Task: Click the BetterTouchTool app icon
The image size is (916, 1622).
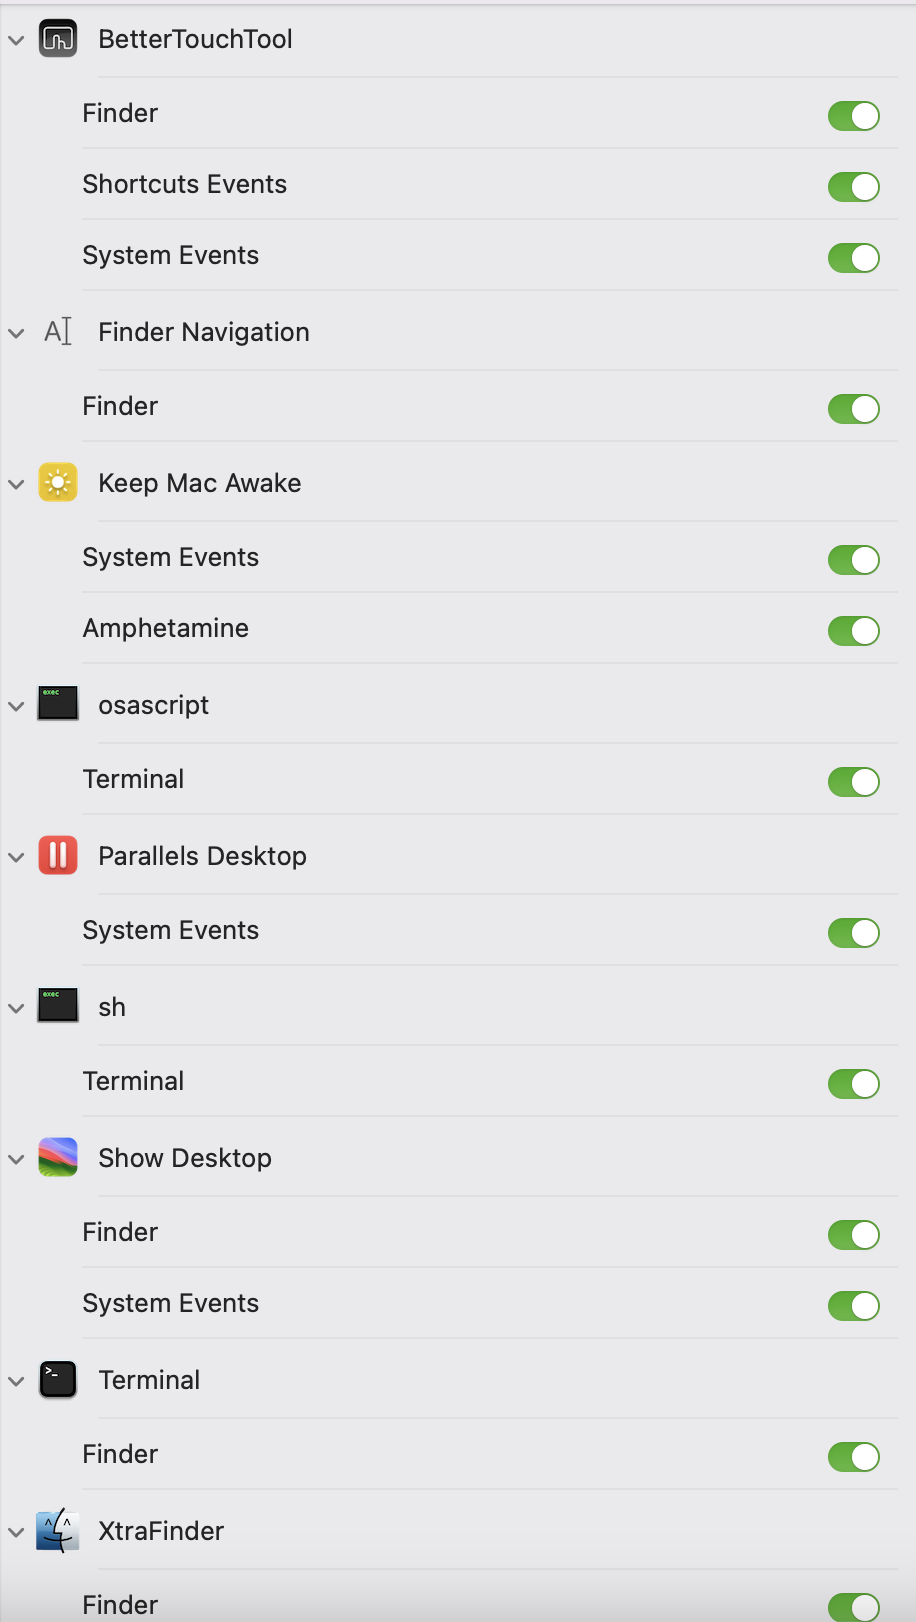Action: [x=58, y=39]
